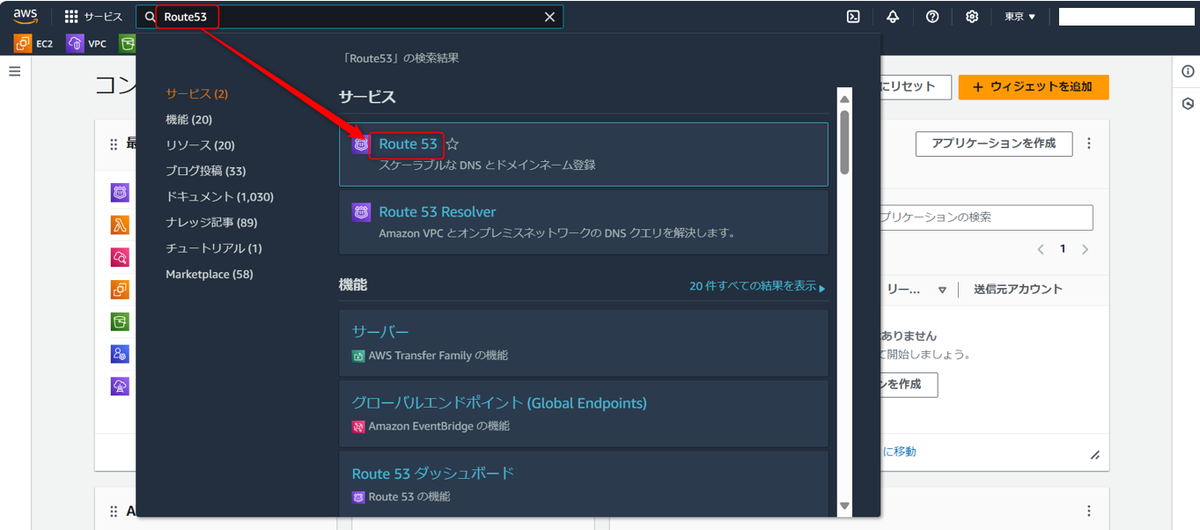
Task: Click the アプリケーションを作成 button
Action: 993,143
